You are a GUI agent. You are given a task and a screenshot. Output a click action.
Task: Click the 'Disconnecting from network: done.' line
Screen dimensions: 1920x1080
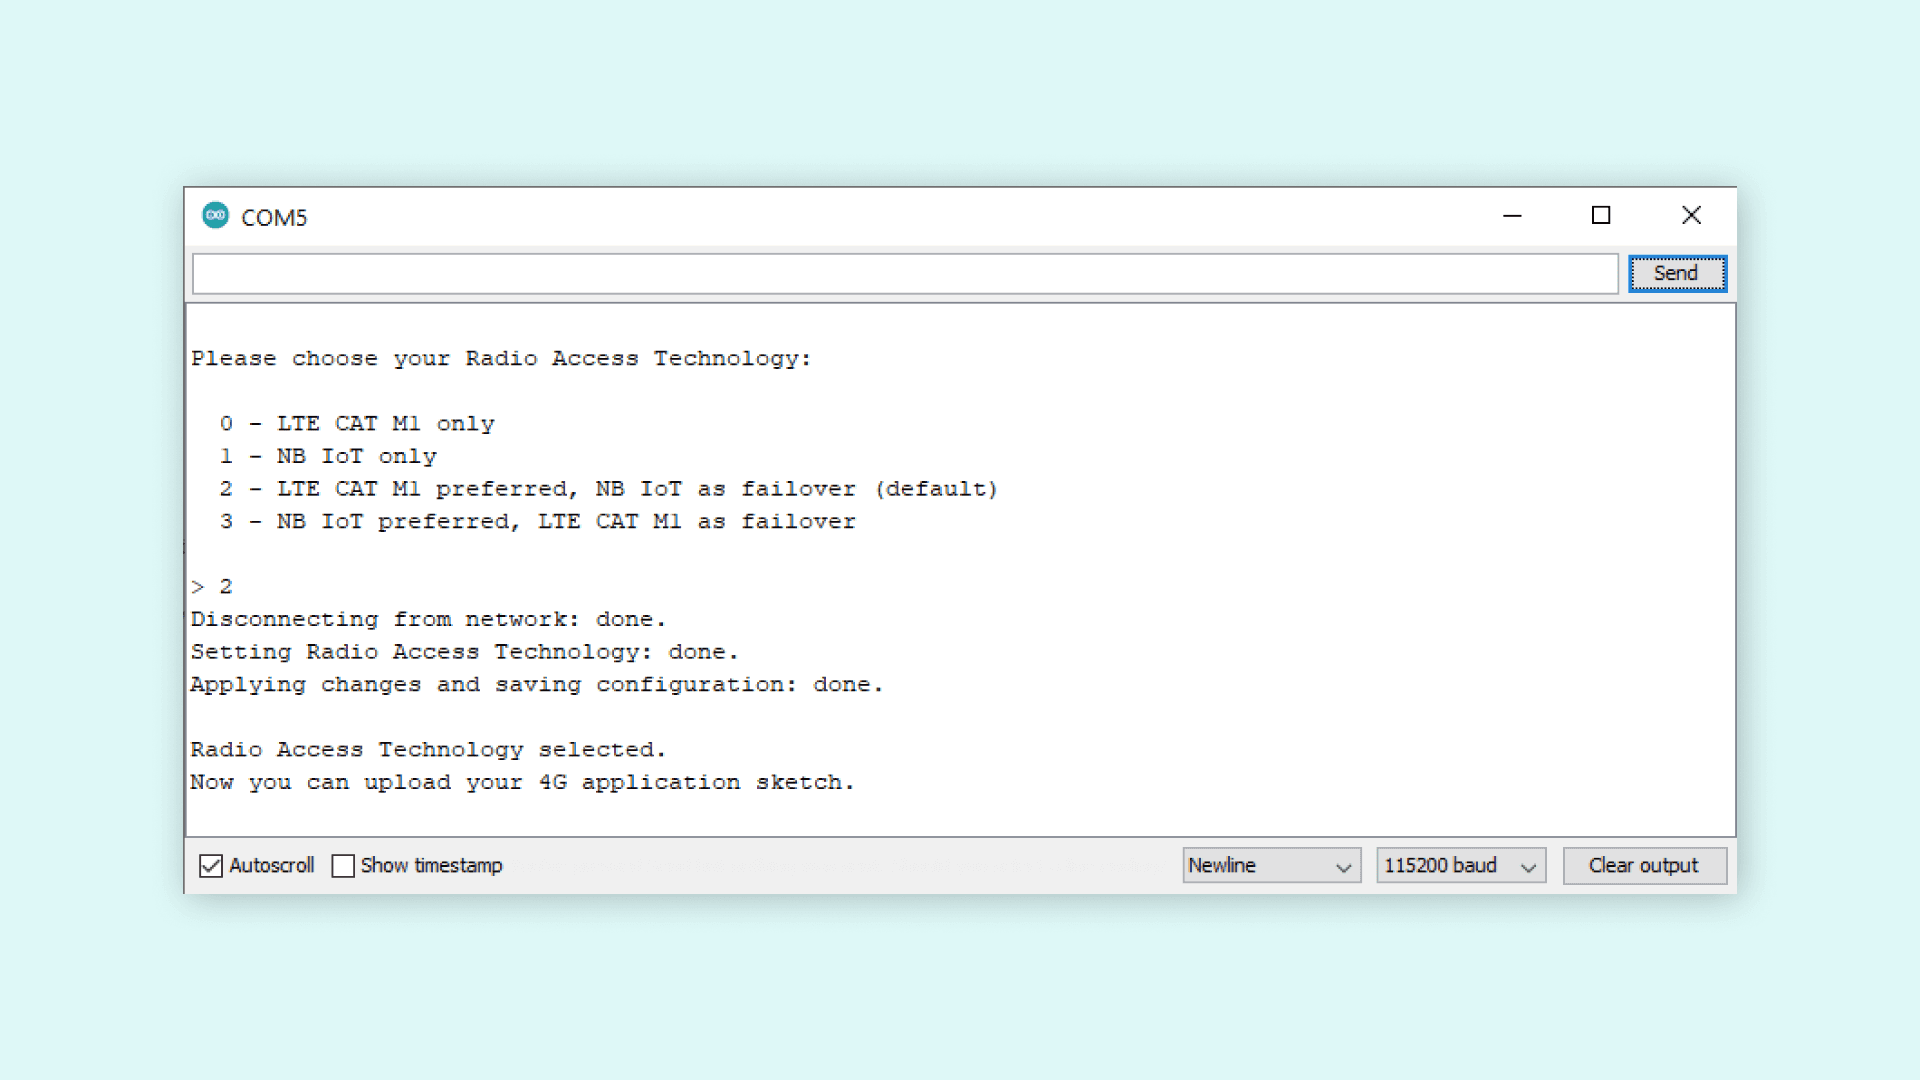(428, 620)
